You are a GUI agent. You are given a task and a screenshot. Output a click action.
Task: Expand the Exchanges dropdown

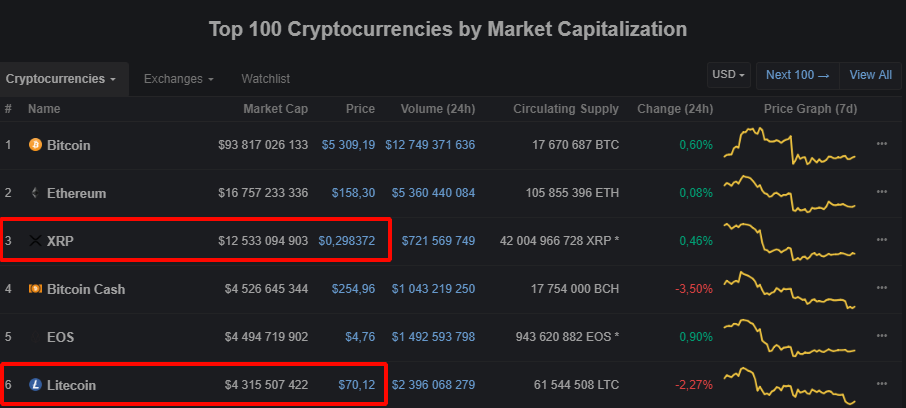coord(179,79)
